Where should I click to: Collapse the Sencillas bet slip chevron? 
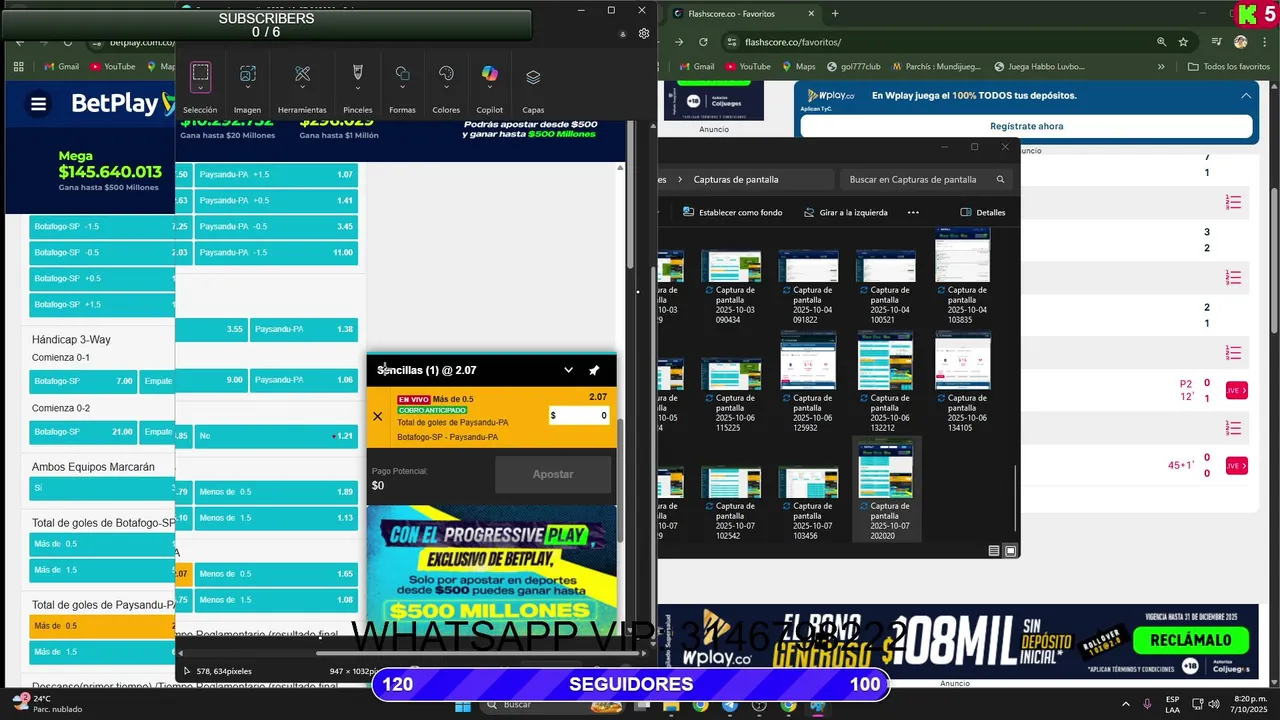pos(568,370)
